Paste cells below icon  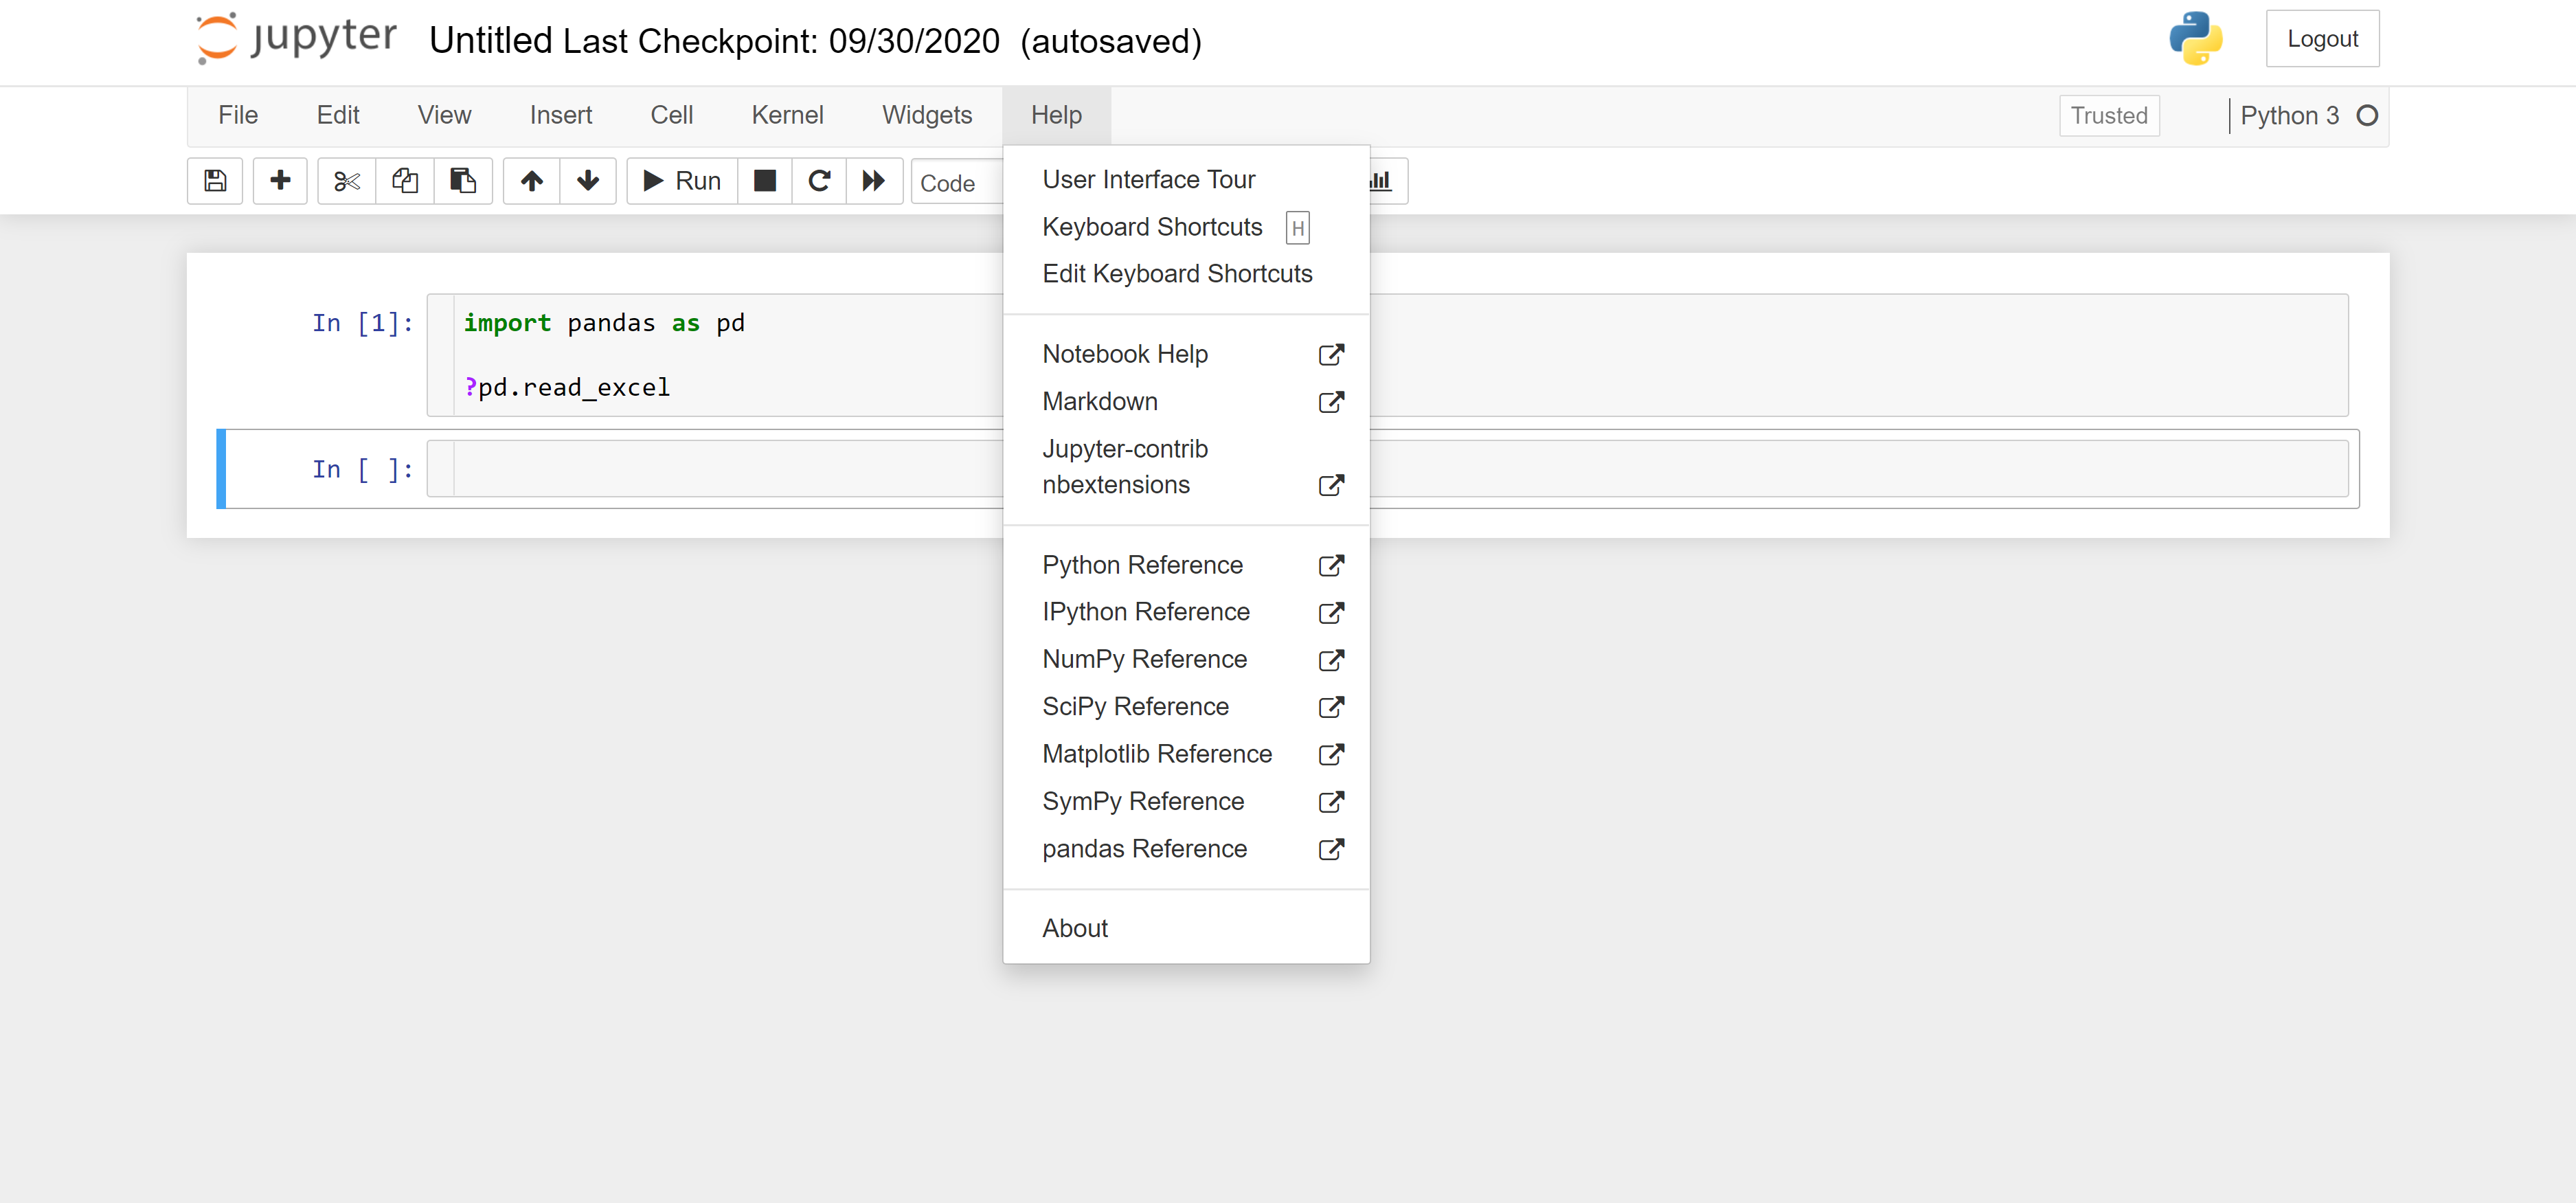pos(463,181)
